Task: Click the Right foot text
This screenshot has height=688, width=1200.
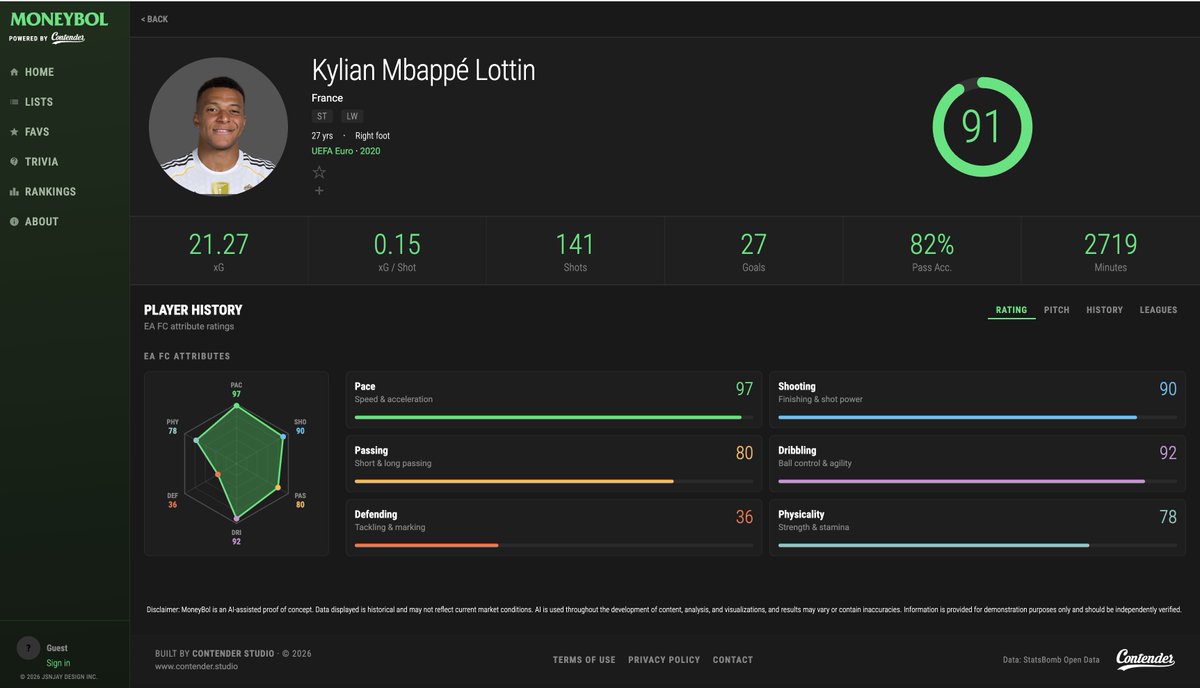Action: pyautogui.click(x=372, y=135)
